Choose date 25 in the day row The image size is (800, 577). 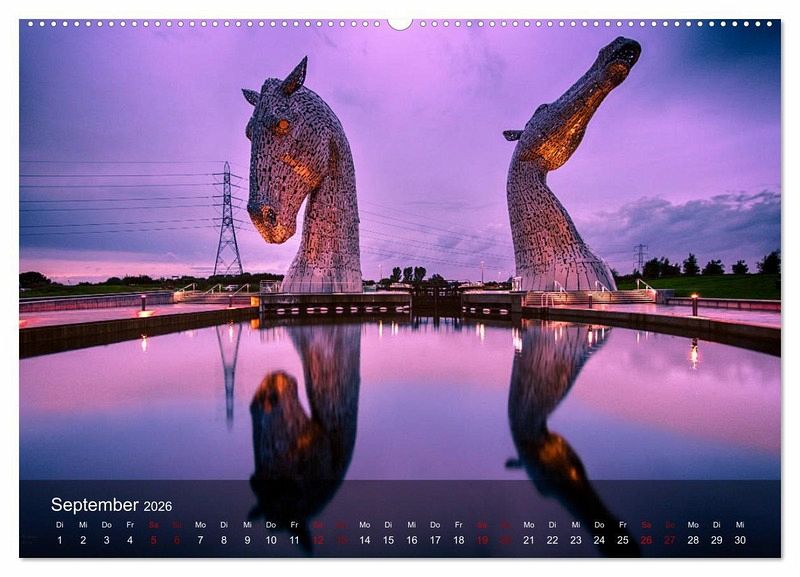click(x=623, y=540)
